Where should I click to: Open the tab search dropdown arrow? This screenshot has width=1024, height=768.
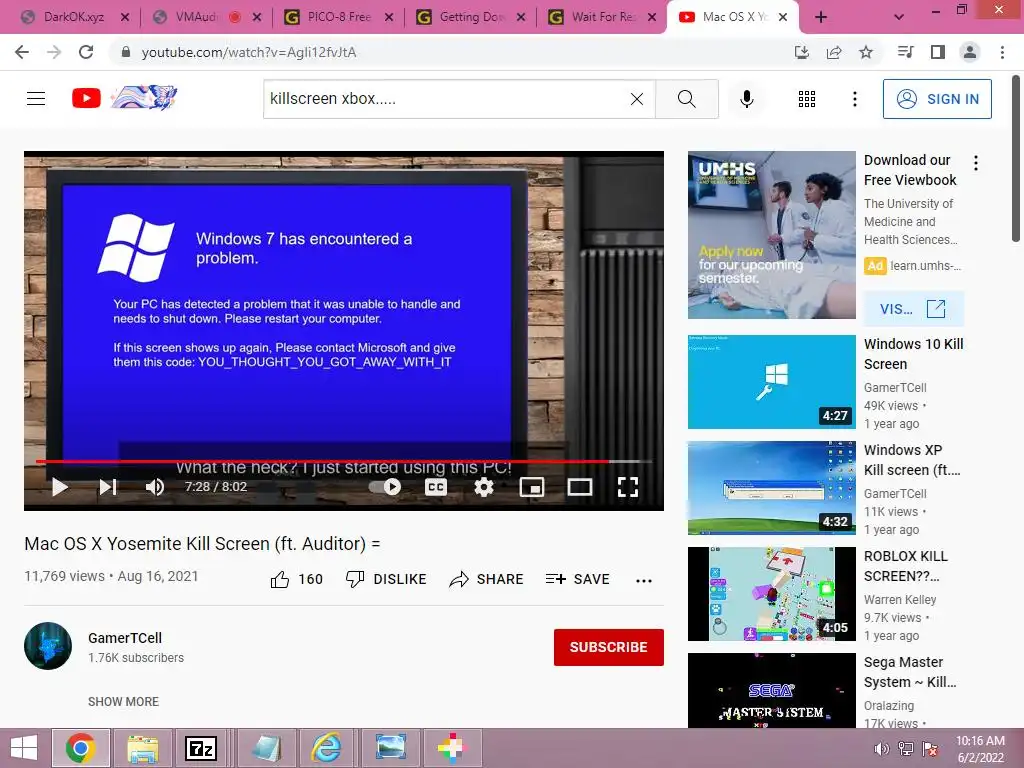(x=899, y=18)
